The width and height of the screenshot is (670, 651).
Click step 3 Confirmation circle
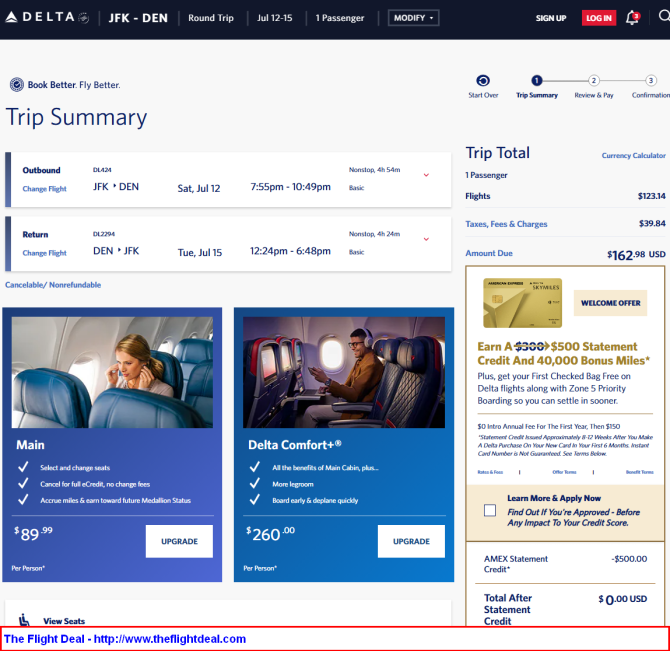(651, 81)
